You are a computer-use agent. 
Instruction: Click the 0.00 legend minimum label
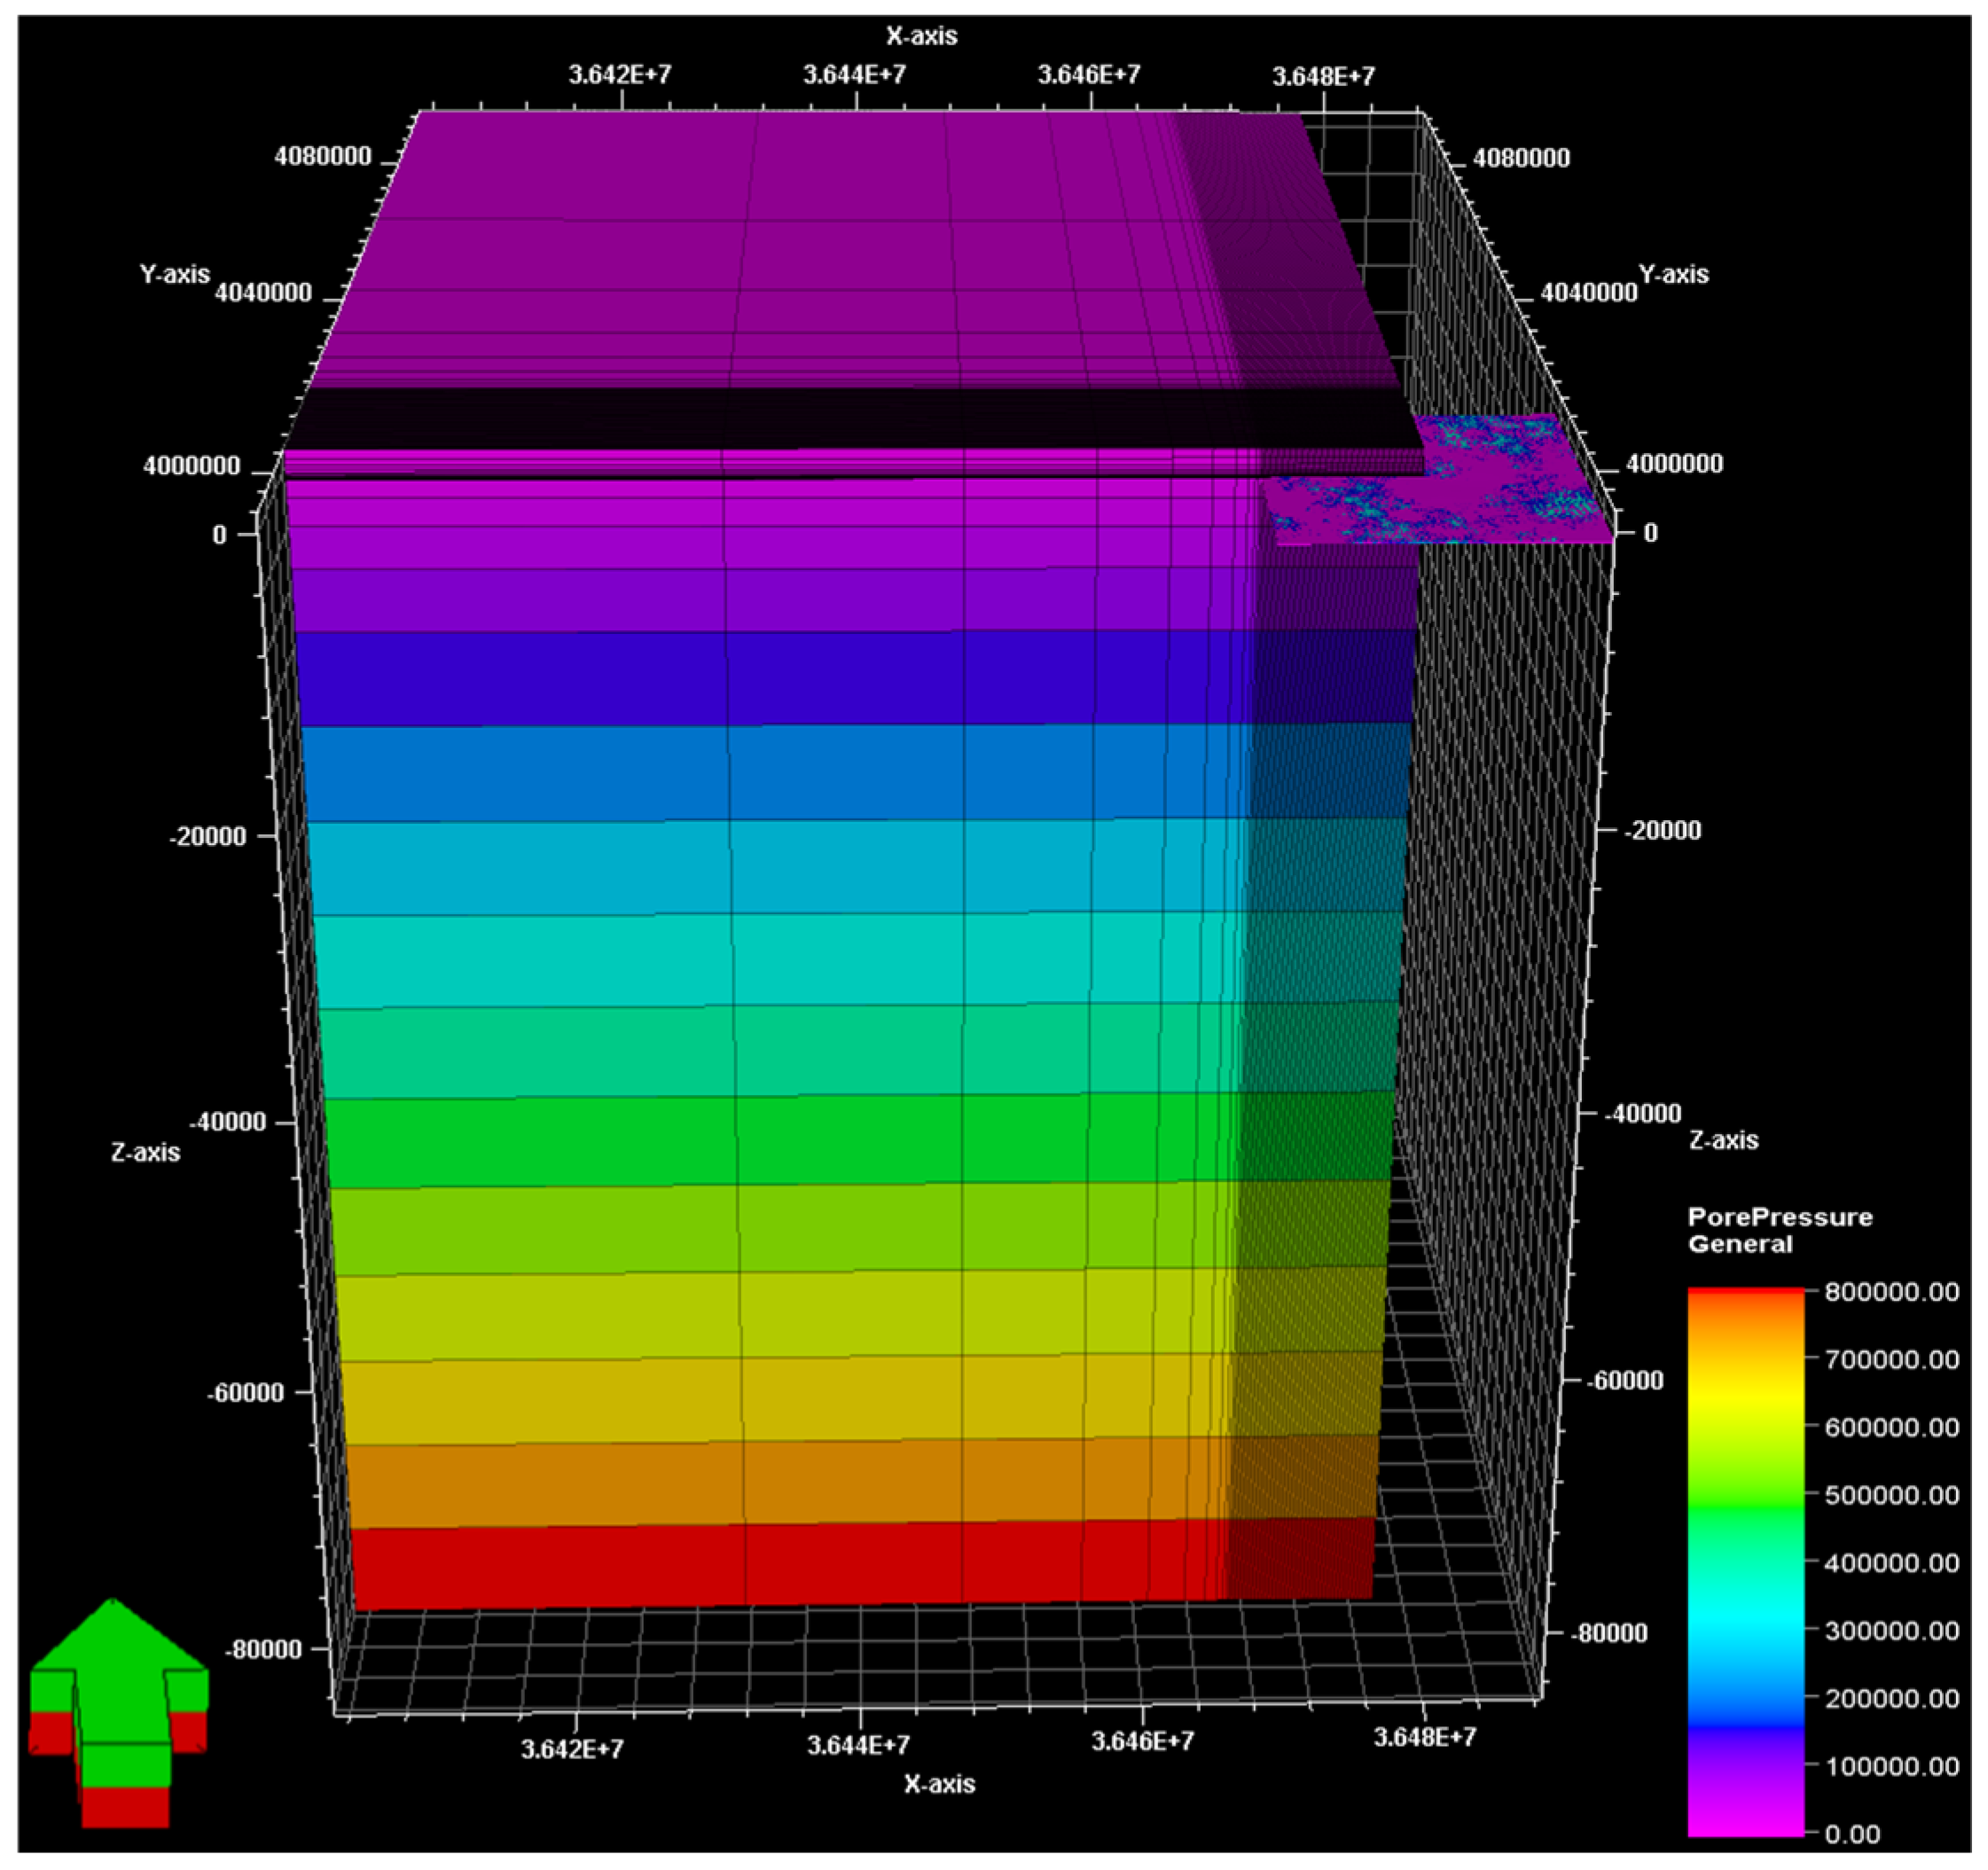pos(1852,1834)
